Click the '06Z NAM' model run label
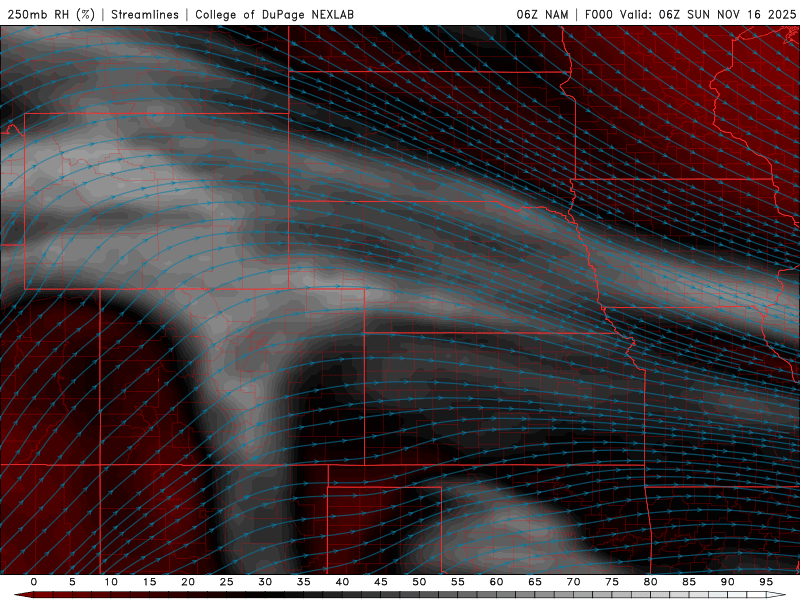 542,14
